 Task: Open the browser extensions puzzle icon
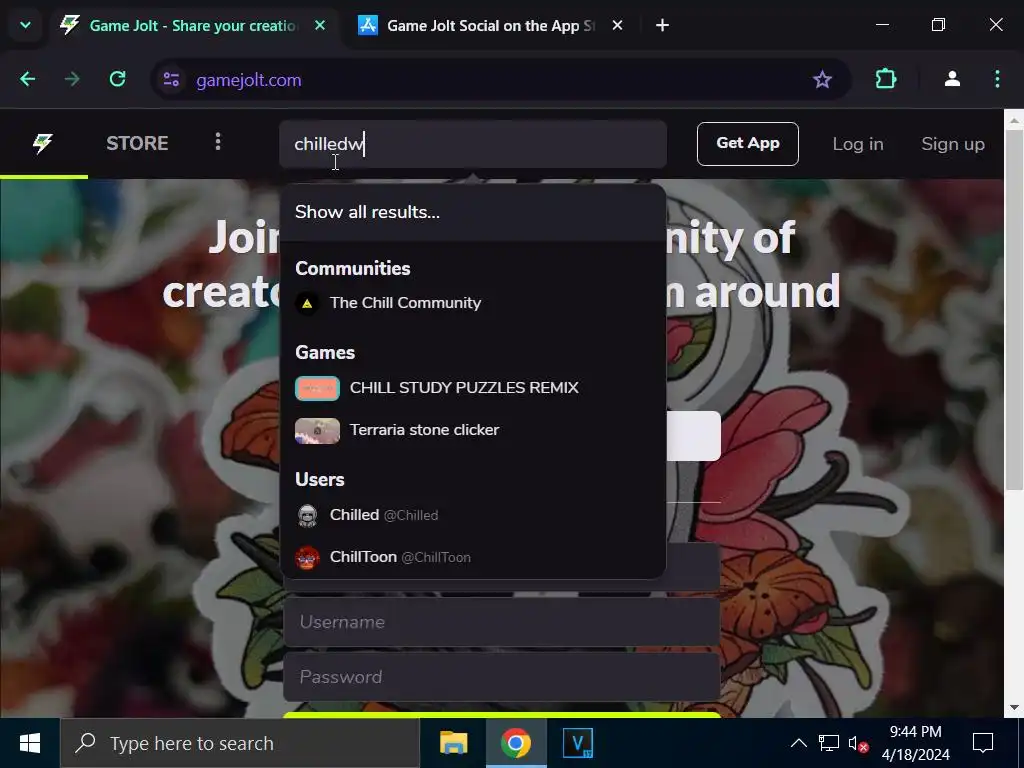tap(886, 80)
